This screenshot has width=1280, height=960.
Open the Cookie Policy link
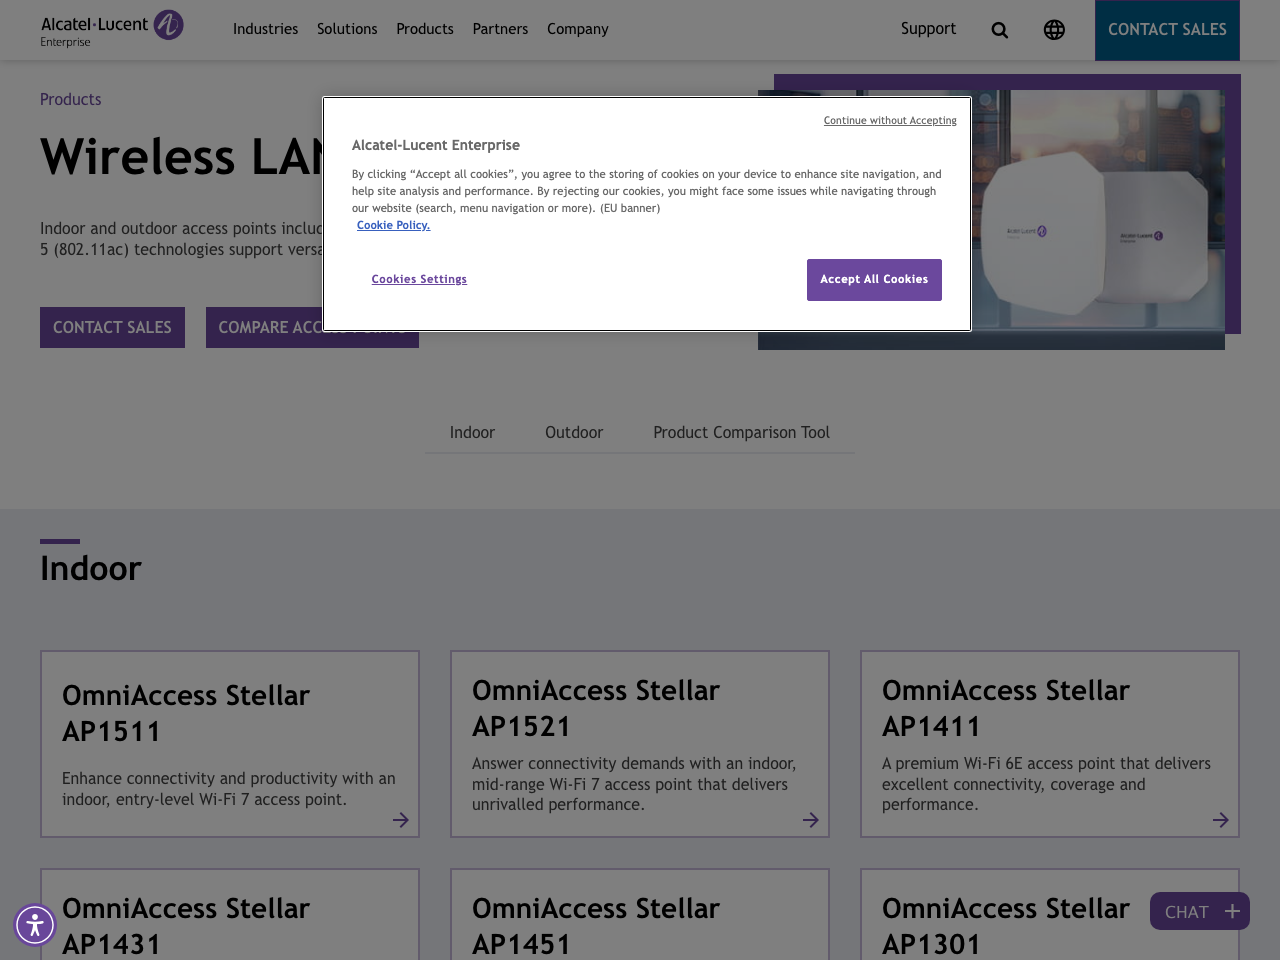(394, 224)
